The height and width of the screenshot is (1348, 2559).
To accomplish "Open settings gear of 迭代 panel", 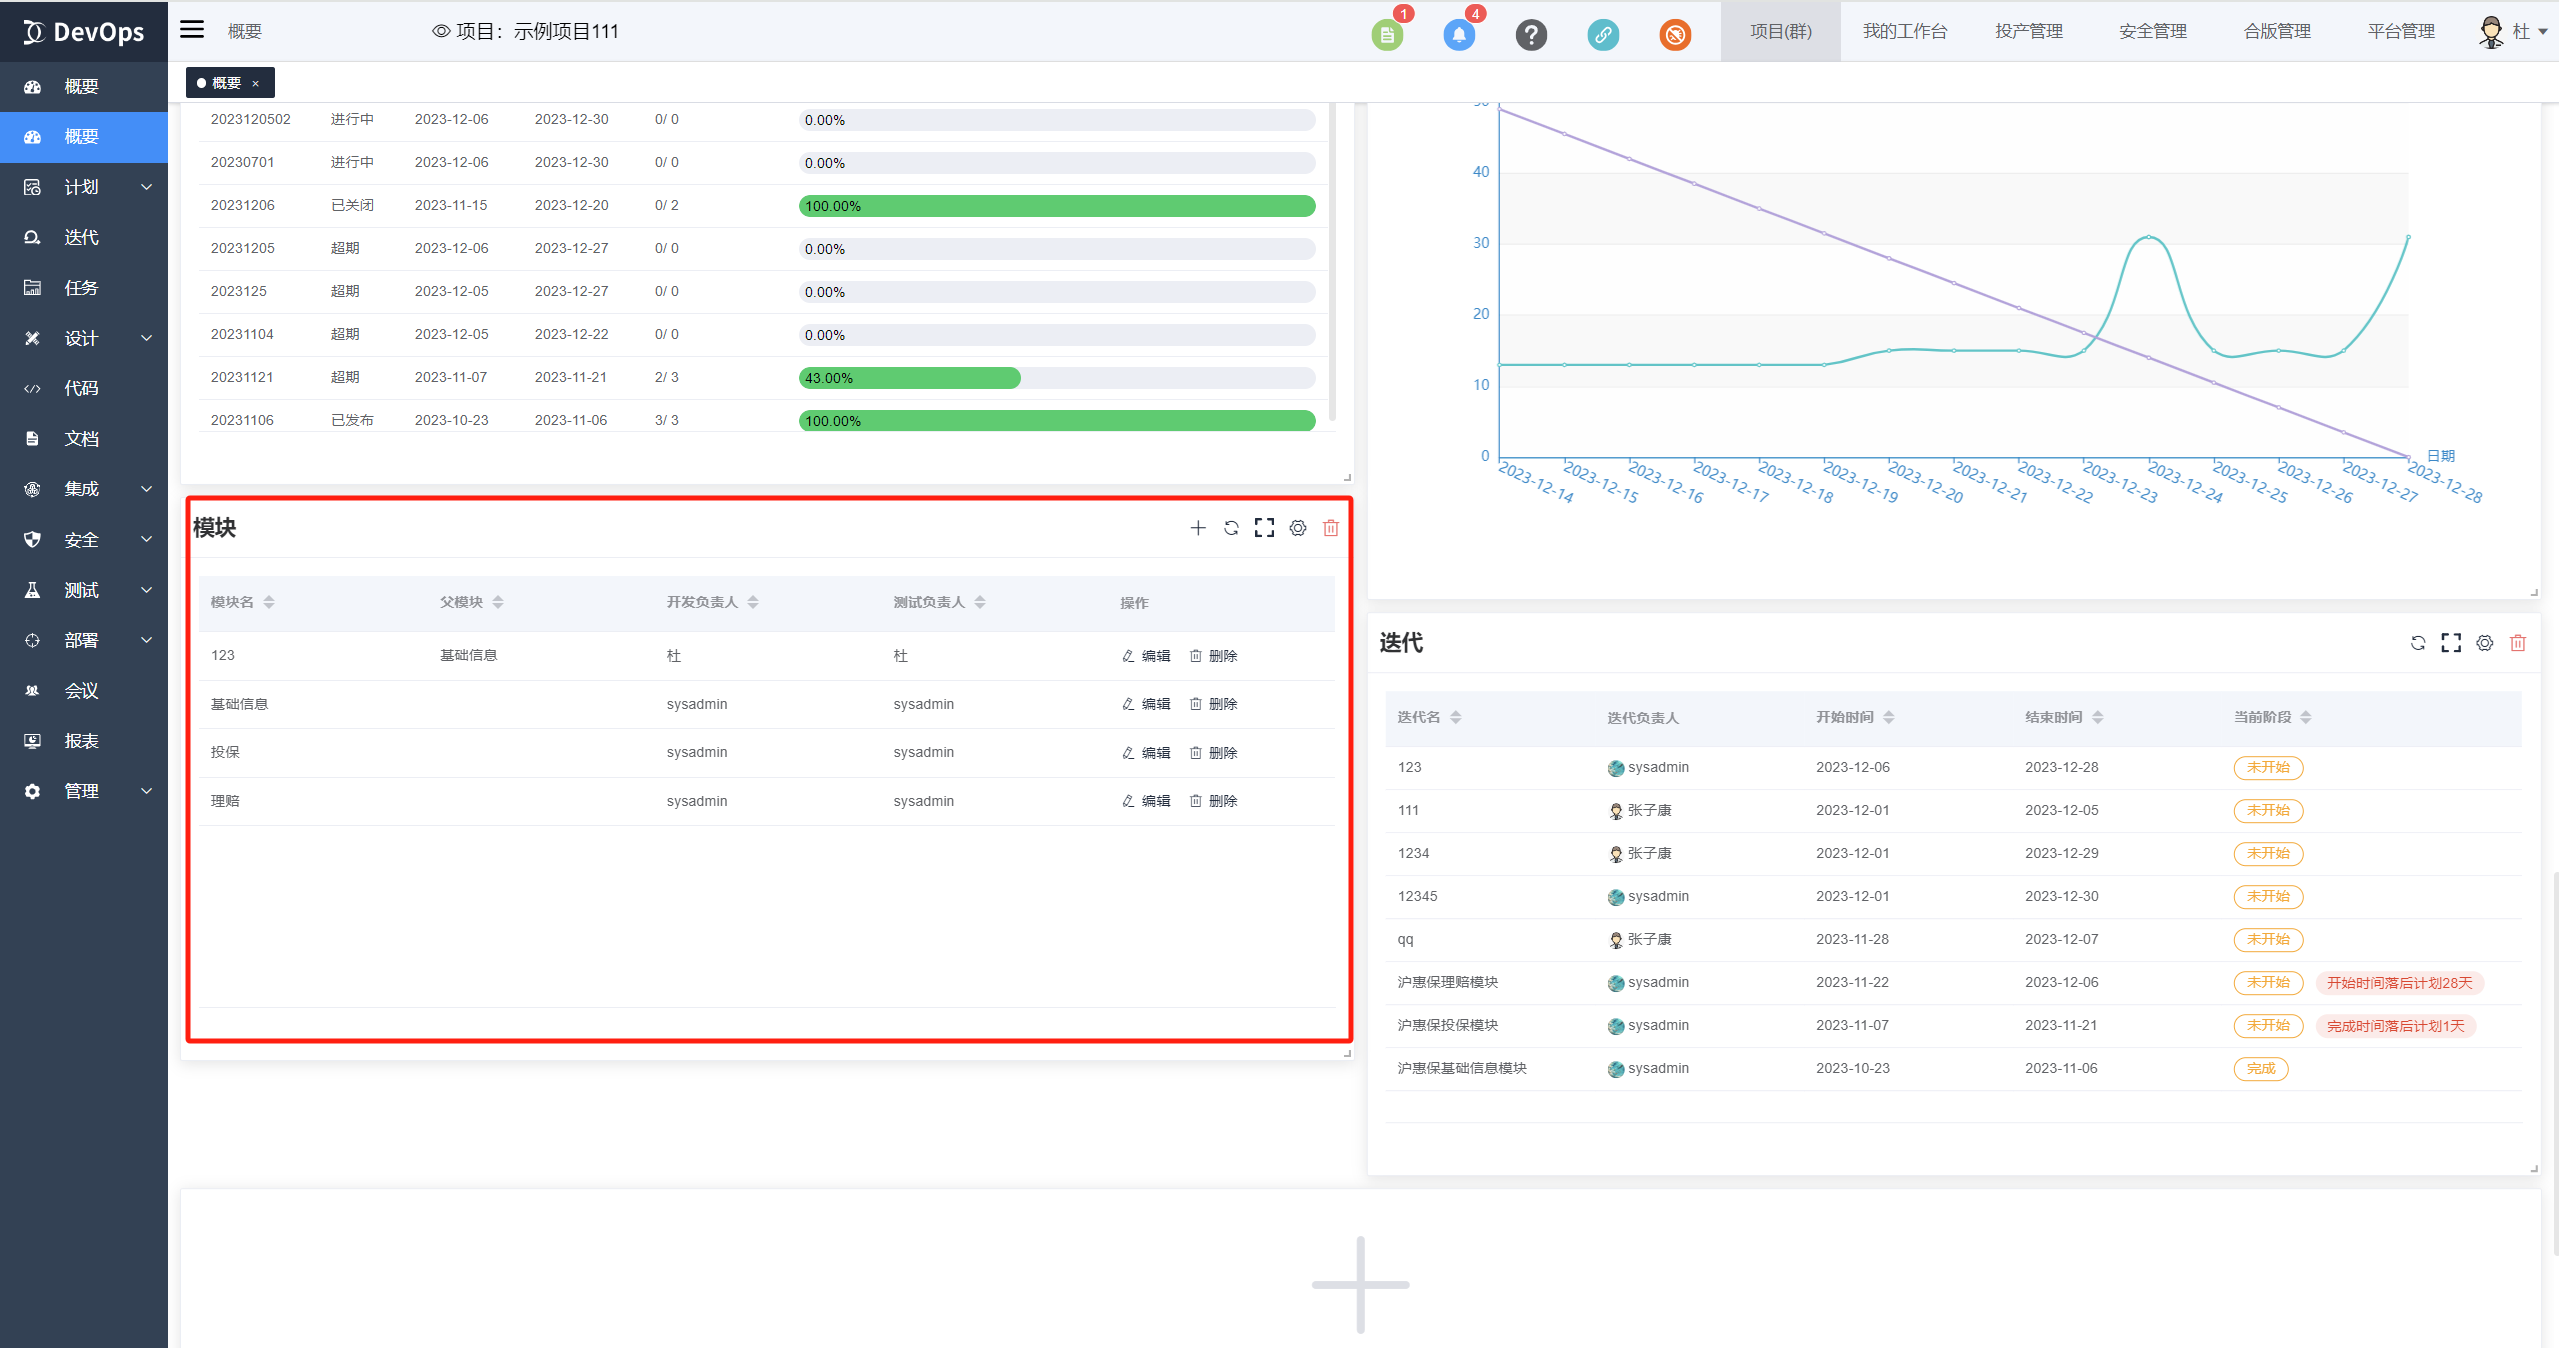I will point(2484,643).
